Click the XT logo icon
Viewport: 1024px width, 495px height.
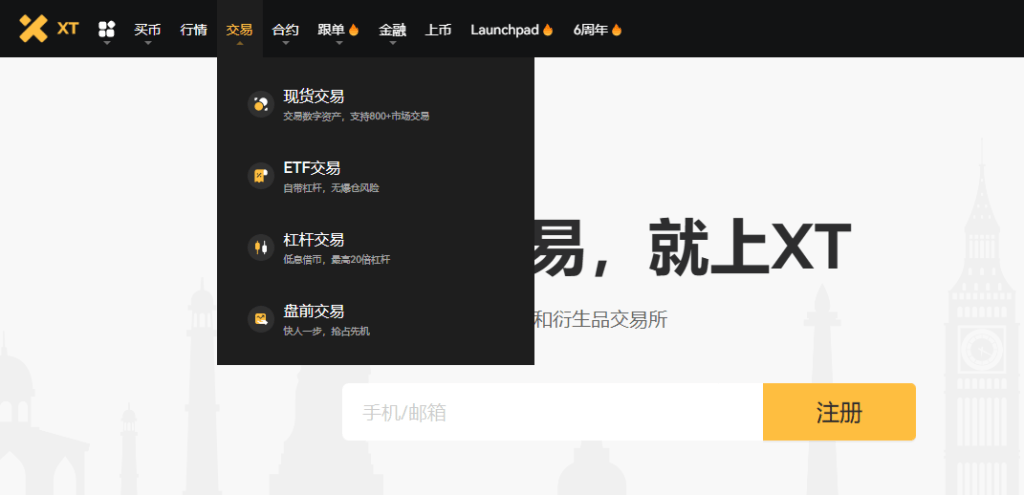[34, 28]
